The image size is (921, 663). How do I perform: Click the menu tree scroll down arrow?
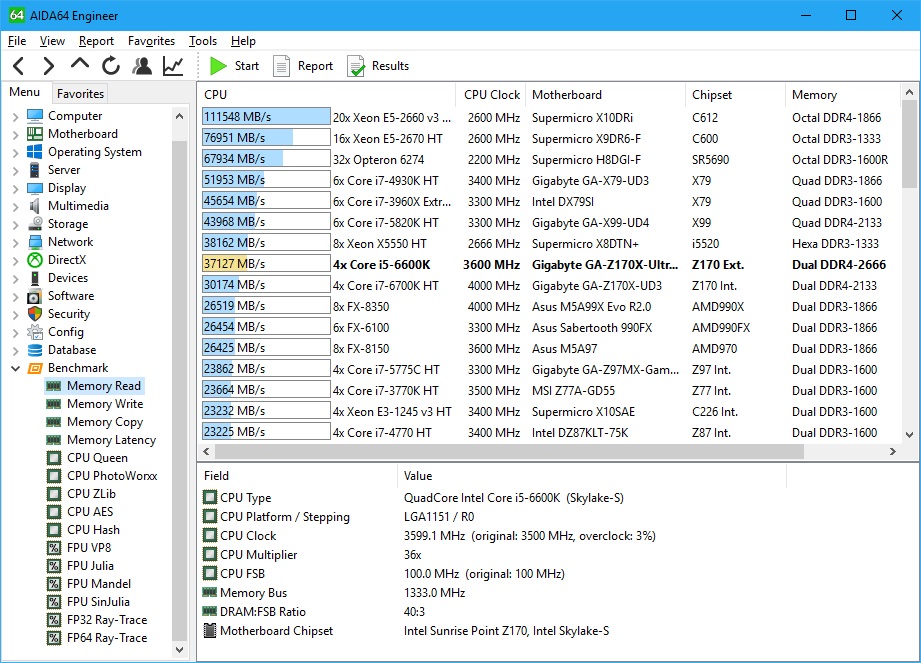(x=180, y=649)
